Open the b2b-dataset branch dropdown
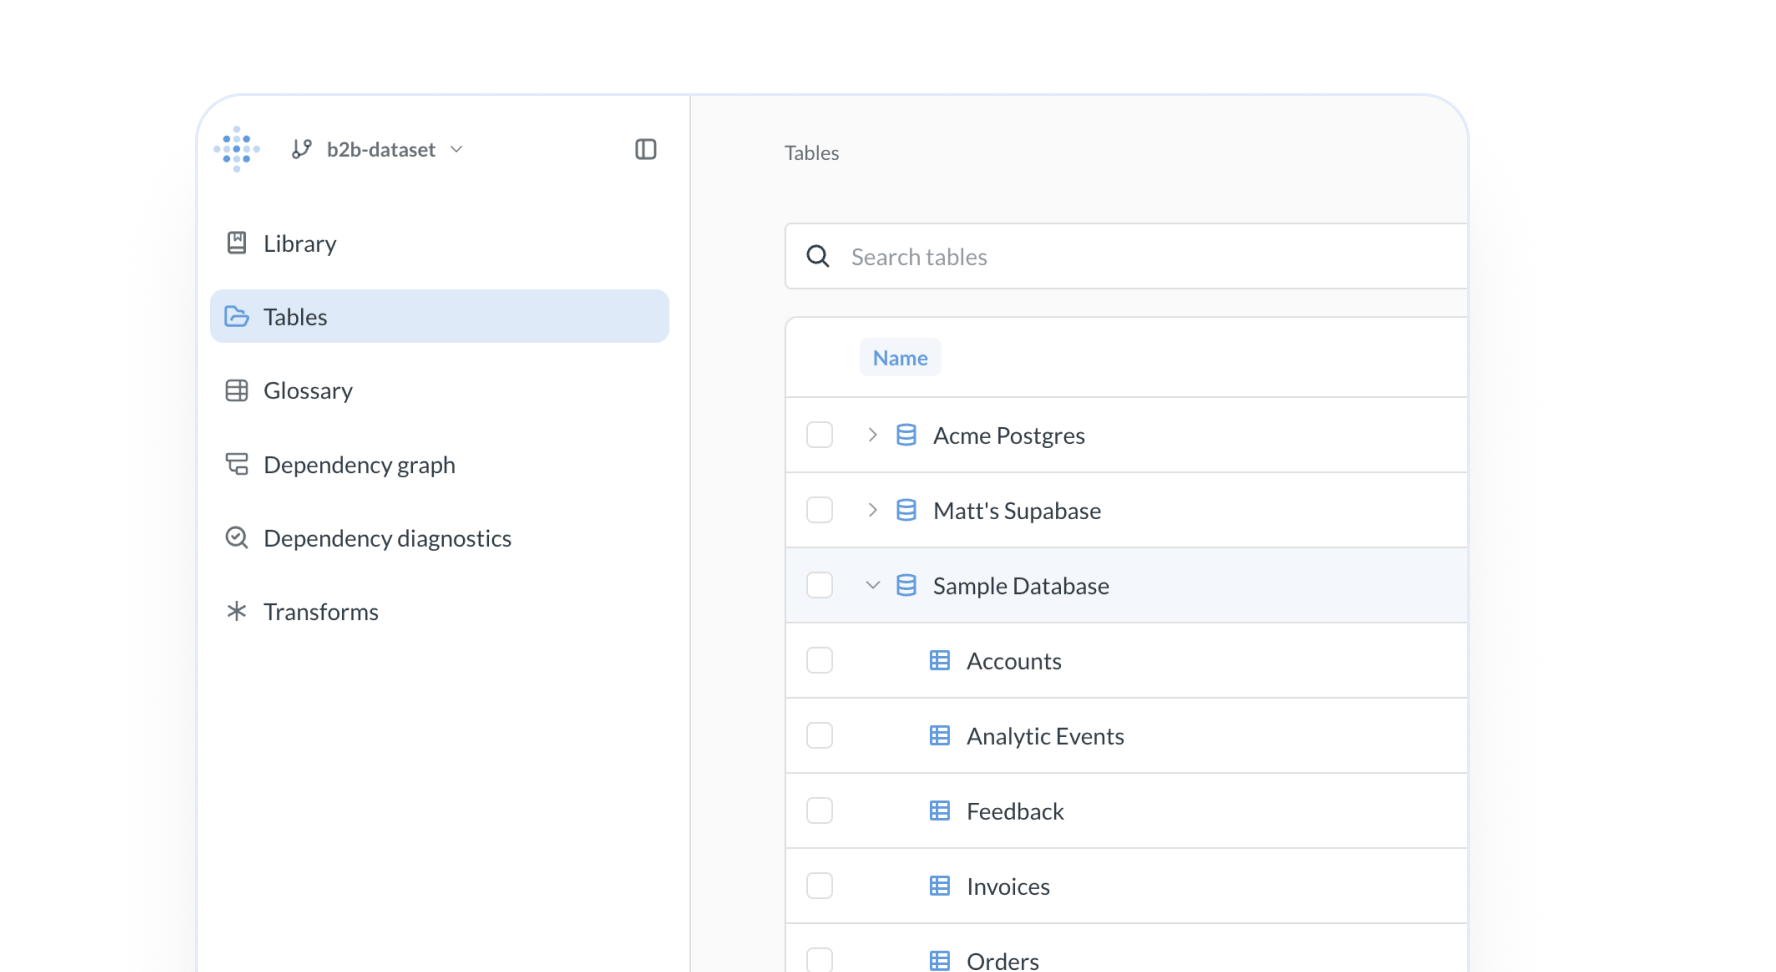 (378, 149)
